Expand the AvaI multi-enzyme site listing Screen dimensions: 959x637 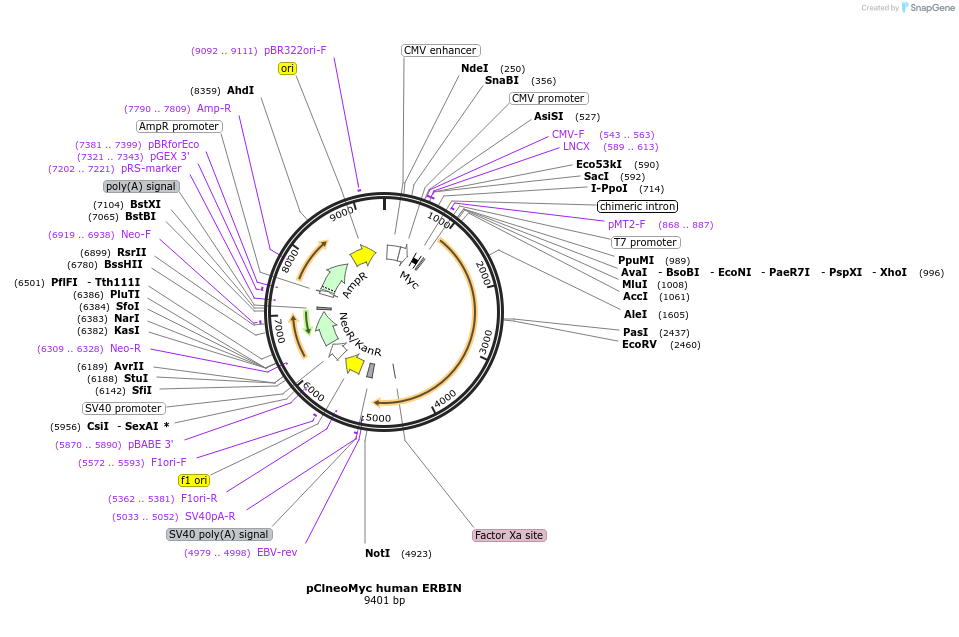632,272
